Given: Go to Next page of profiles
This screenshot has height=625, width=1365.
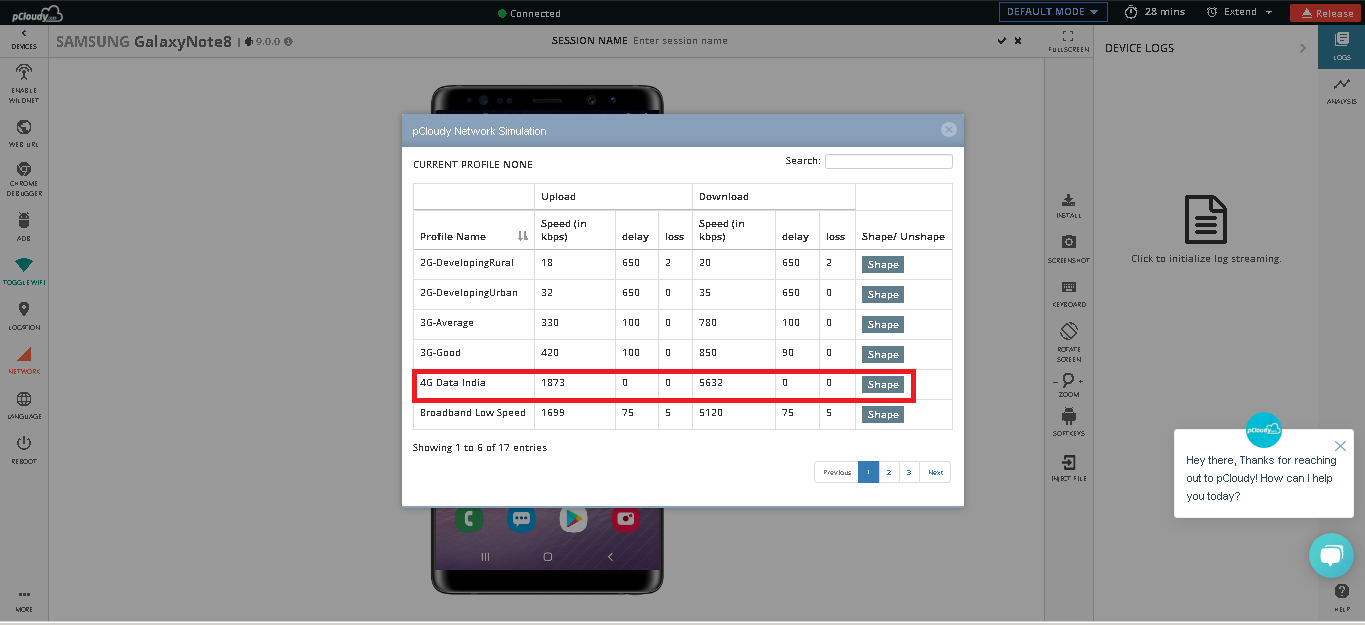Looking at the screenshot, I should pos(935,472).
